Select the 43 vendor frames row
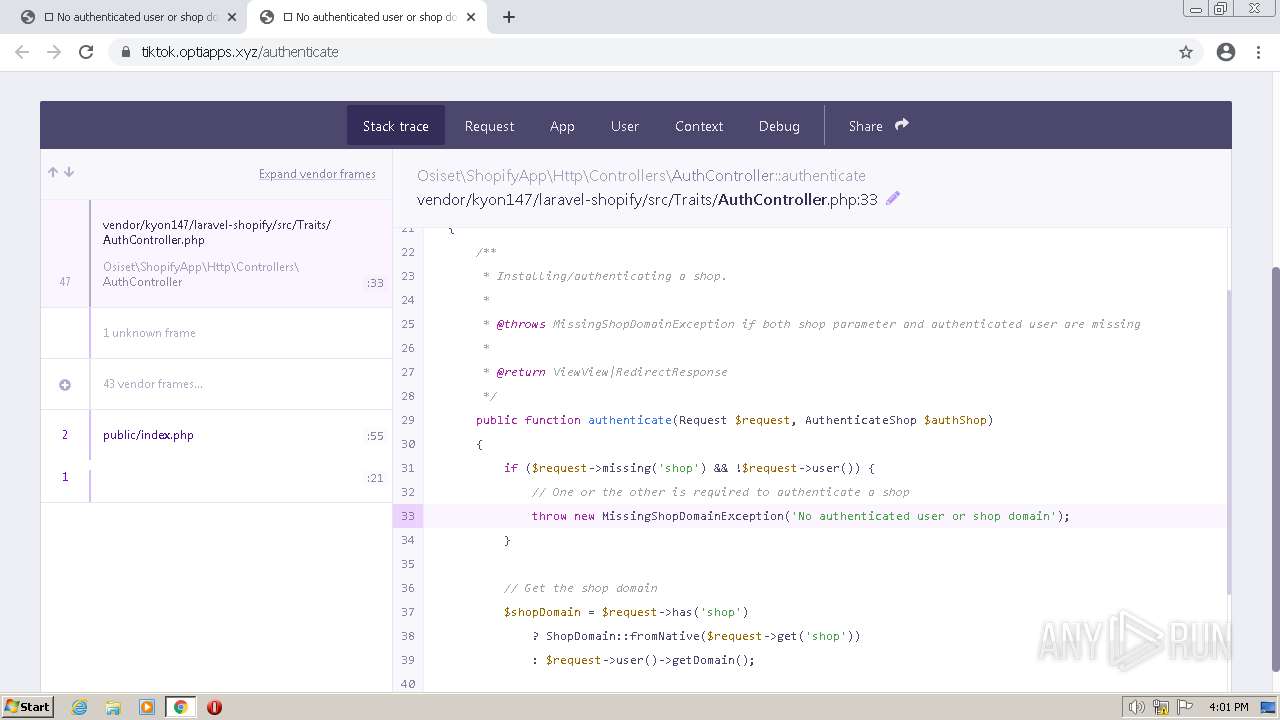This screenshot has height=720, width=1280. tap(216, 384)
